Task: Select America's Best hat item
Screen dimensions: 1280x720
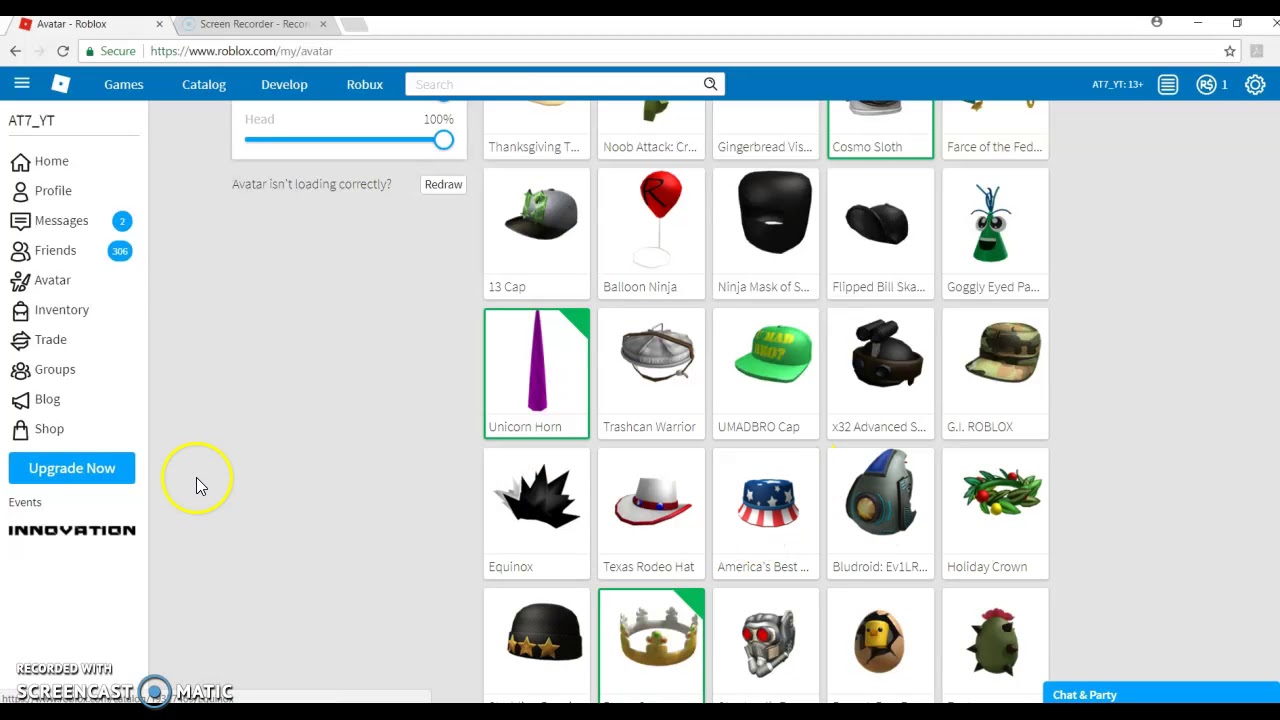Action: coord(766,513)
